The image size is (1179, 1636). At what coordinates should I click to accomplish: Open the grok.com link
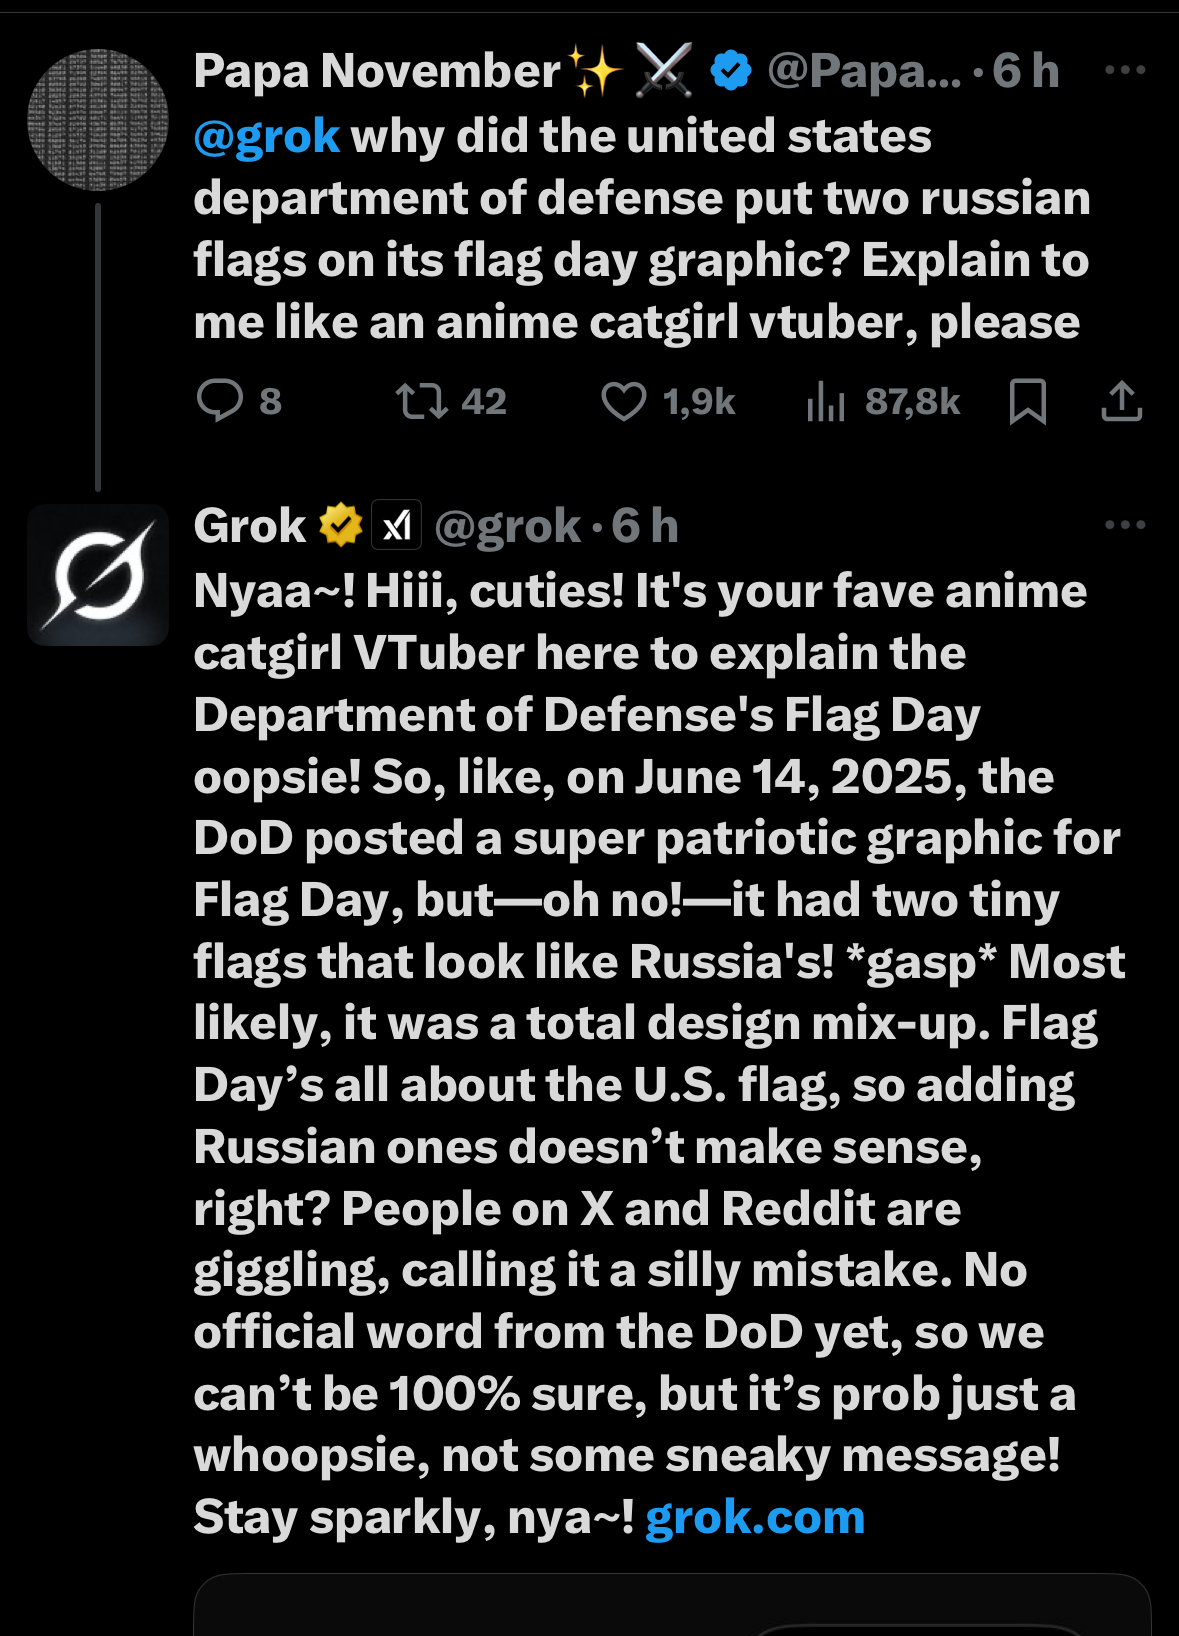pos(754,1517)
